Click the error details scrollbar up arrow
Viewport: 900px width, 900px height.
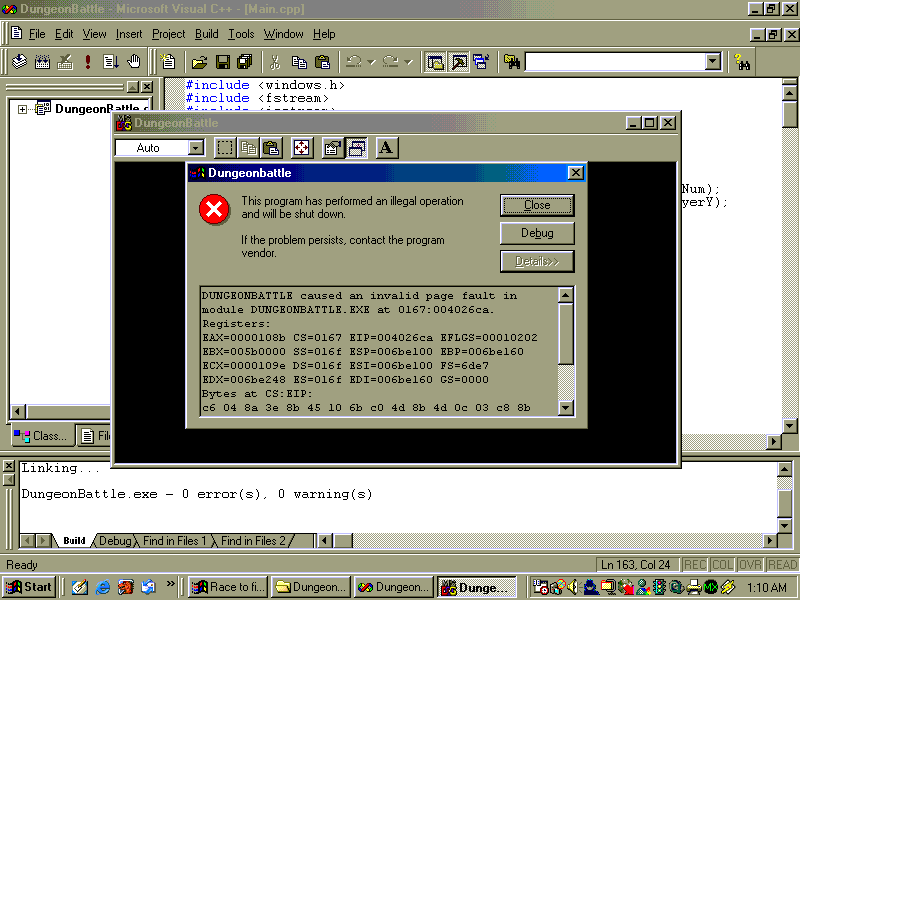565,295
